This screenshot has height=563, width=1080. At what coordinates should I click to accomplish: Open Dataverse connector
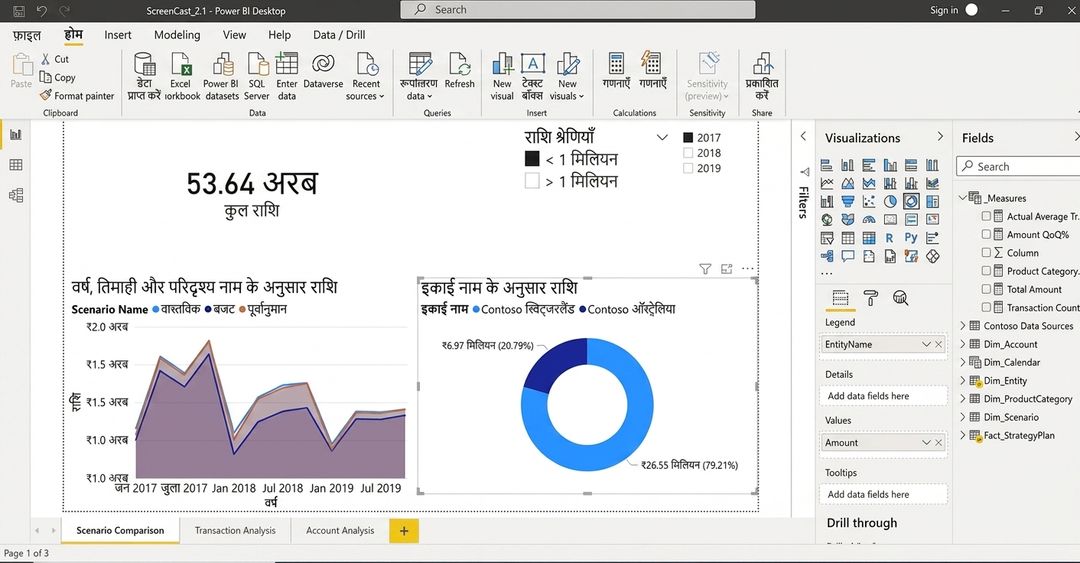[x=323, y=71]
